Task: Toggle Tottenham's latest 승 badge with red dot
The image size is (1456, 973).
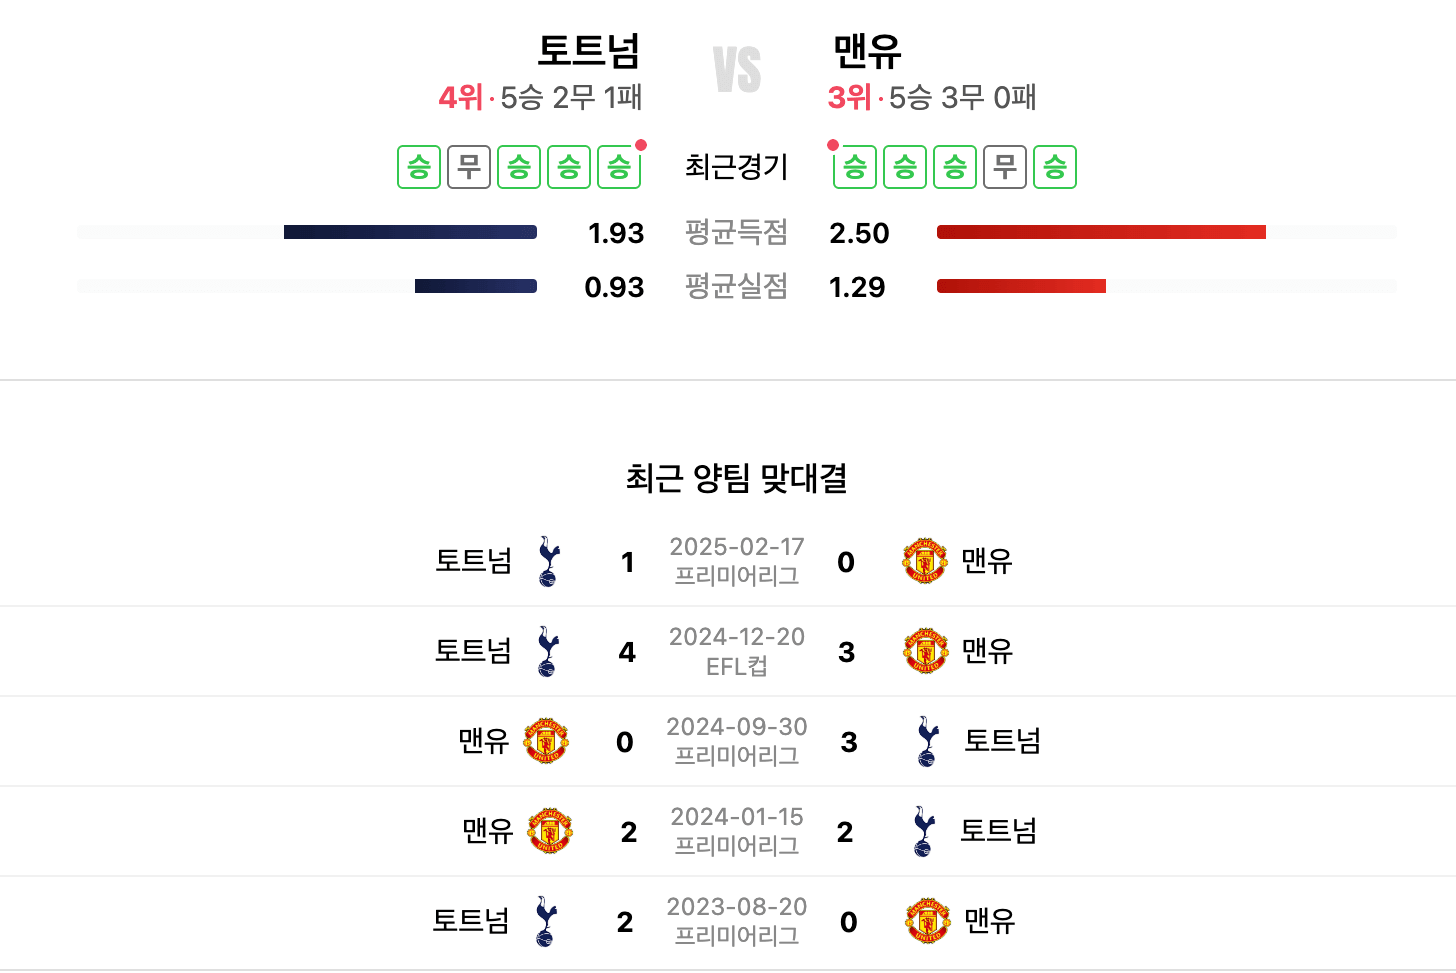Action: click(x=619, y=167)
